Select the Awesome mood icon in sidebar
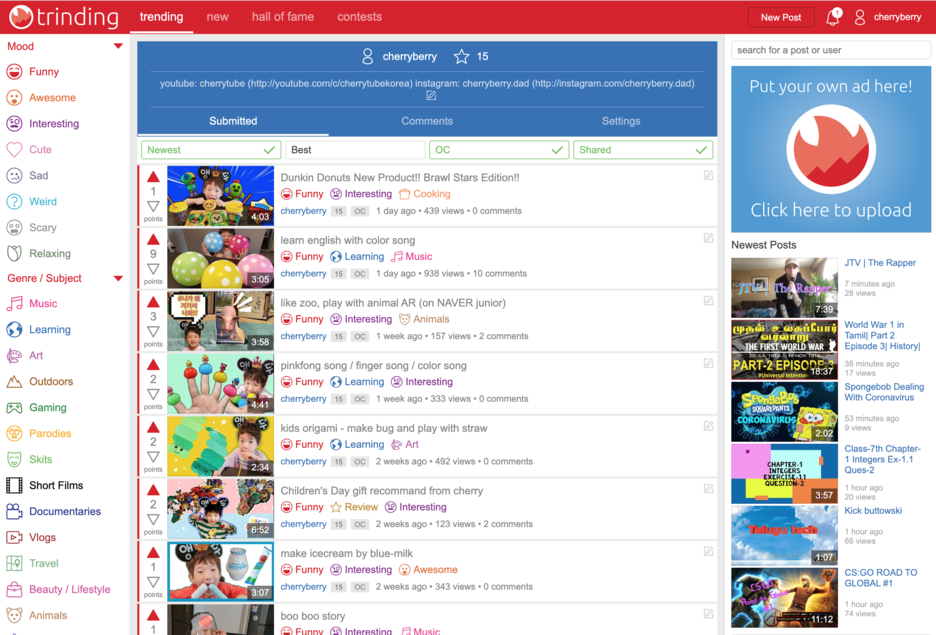 click(14, 97)
